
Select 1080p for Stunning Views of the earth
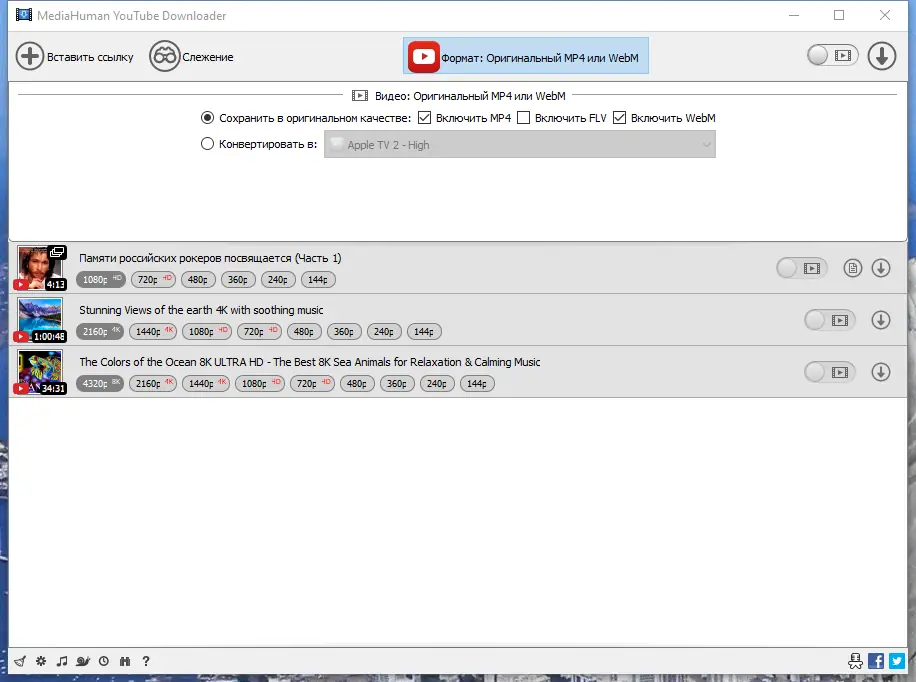[x=207, y=332]
